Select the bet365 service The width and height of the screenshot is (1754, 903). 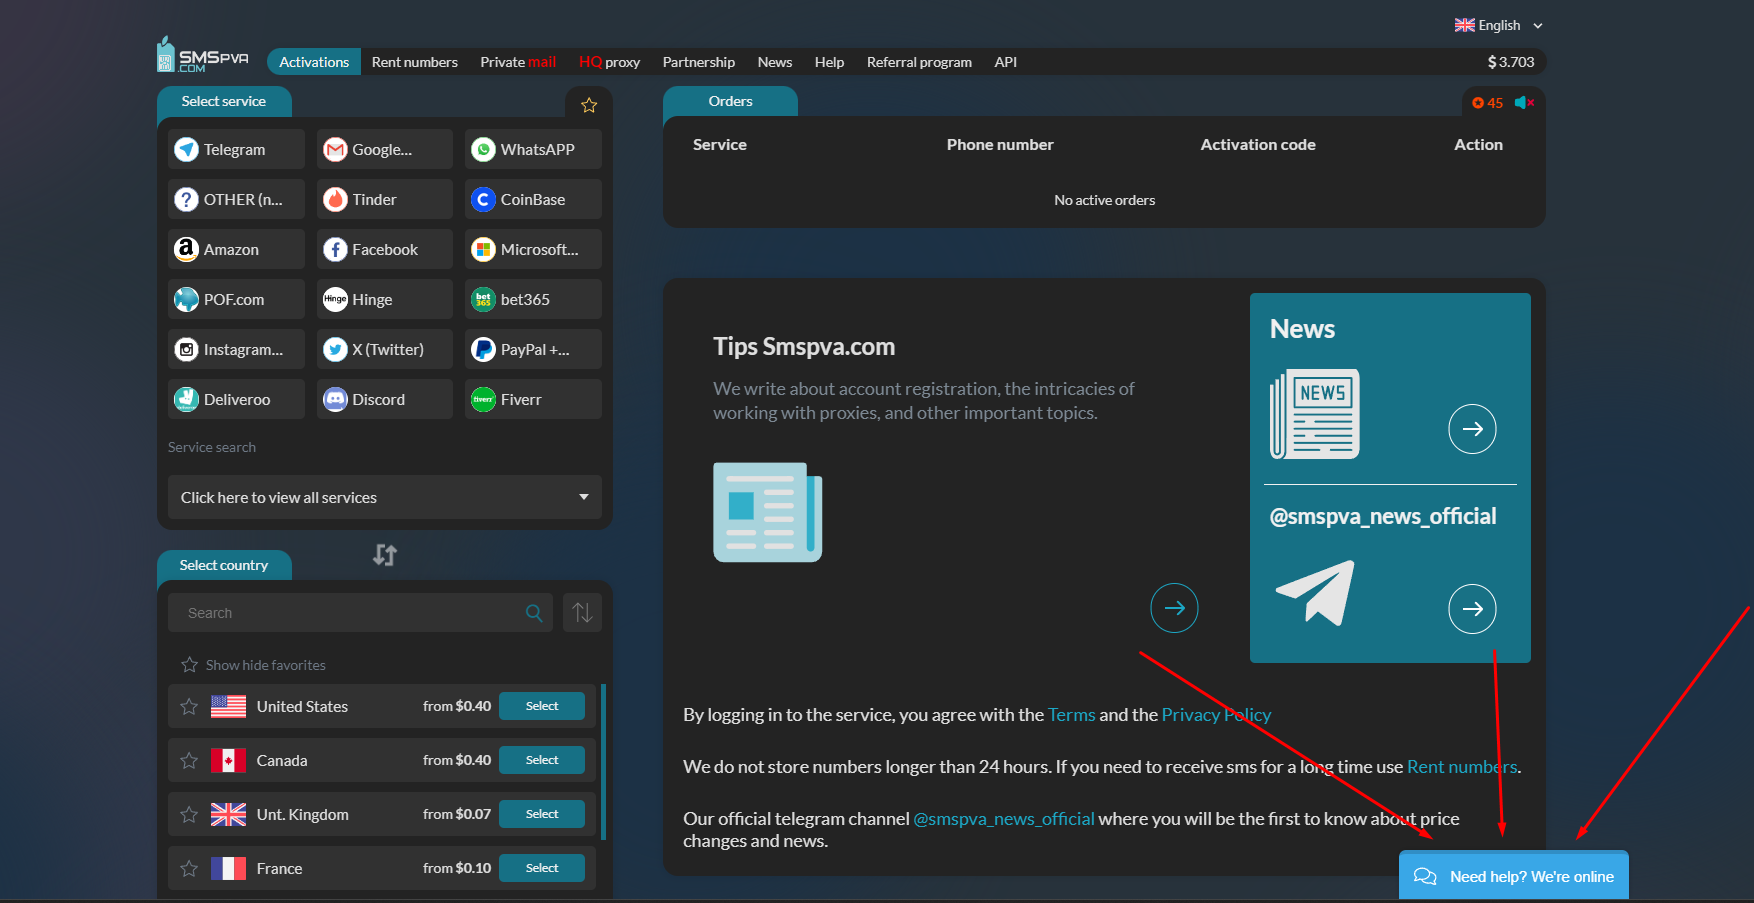[x=533, y=299]
